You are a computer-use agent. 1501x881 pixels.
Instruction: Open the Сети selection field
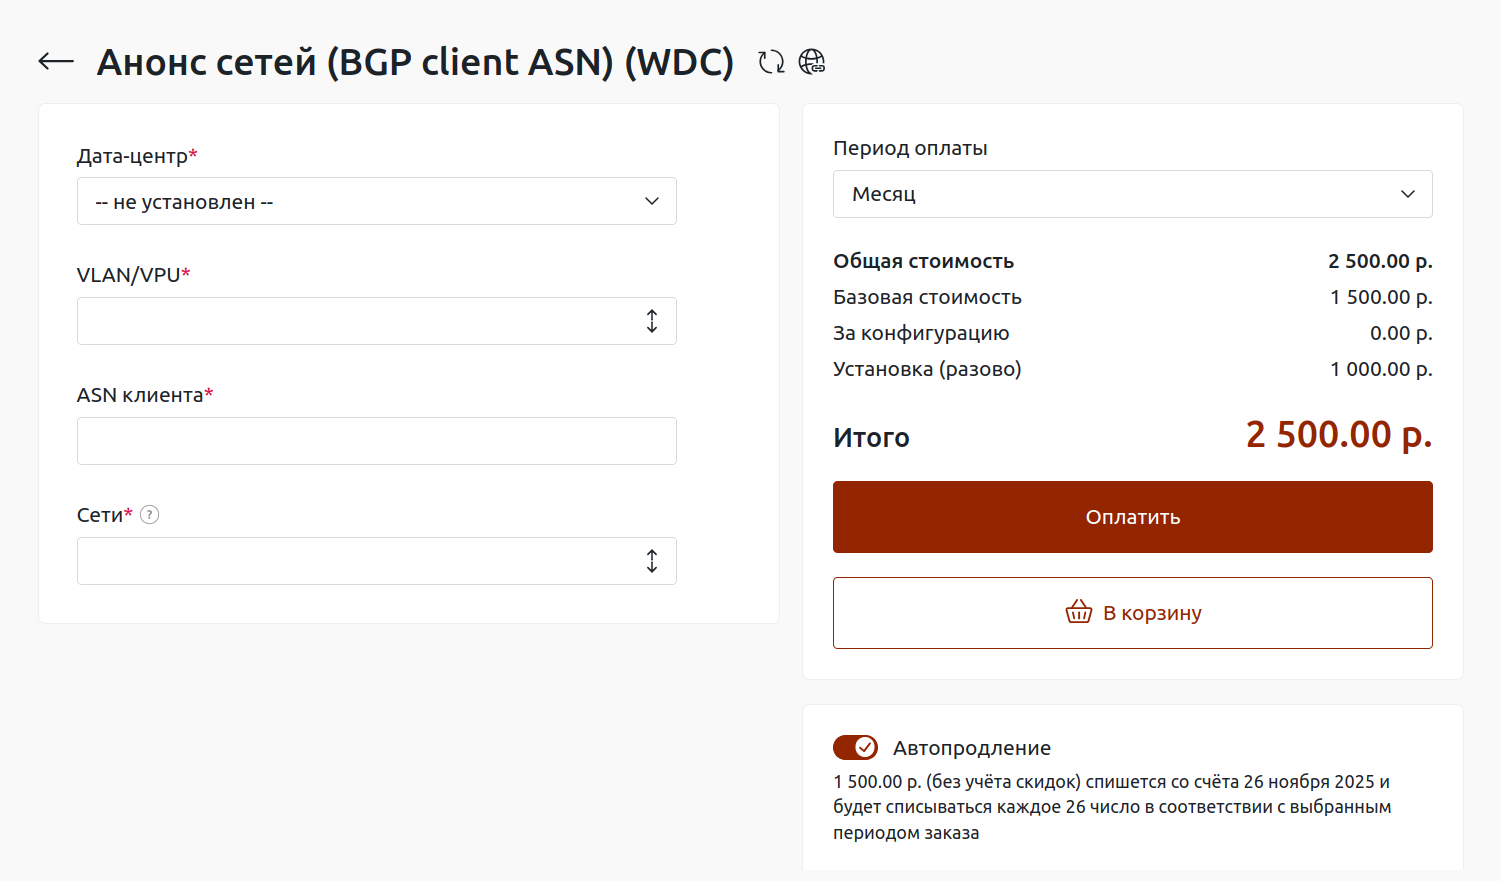click(x=360, y=561)
